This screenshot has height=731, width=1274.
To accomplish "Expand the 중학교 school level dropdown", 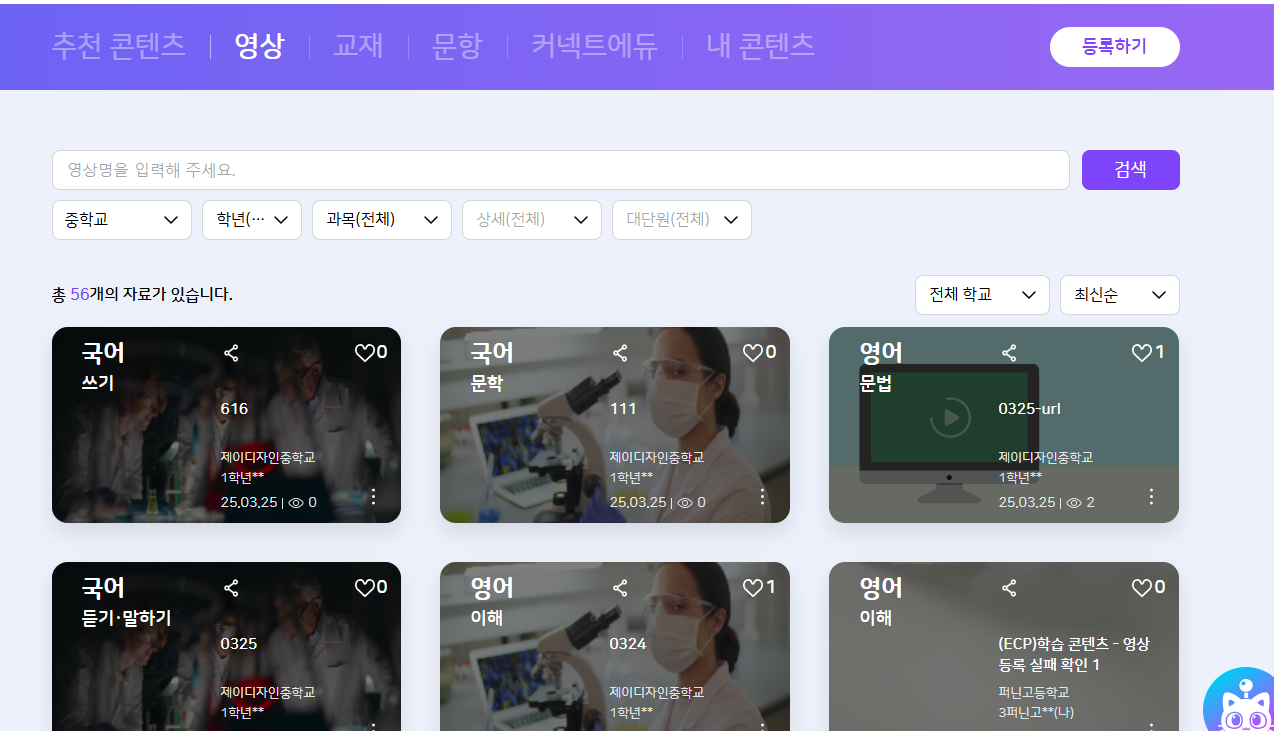I will 121,220.
